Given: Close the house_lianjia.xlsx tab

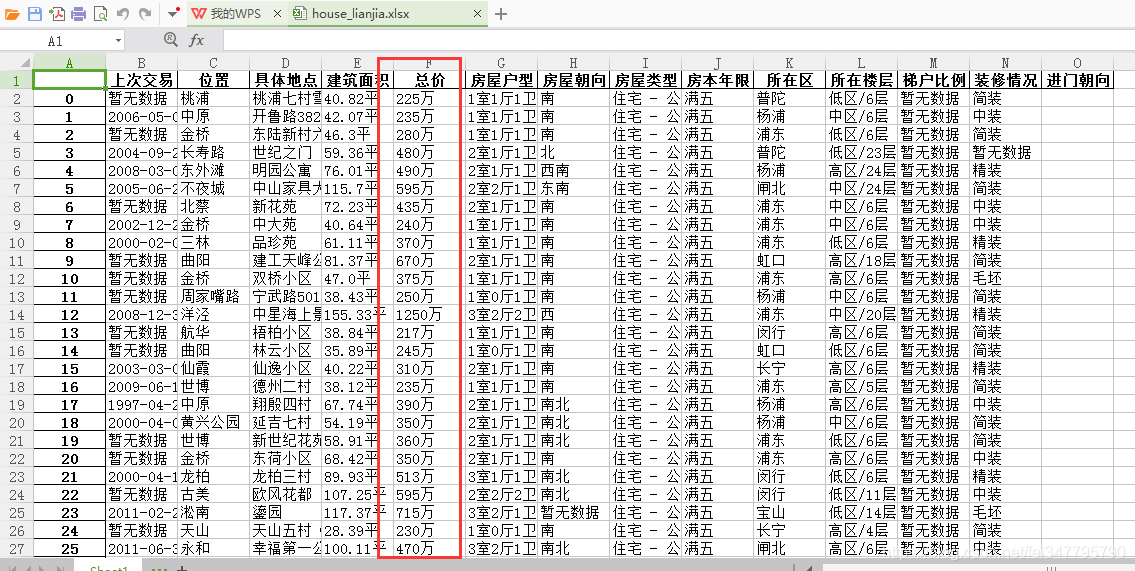Looking at the screenshot, I should (x=477, y=14).
